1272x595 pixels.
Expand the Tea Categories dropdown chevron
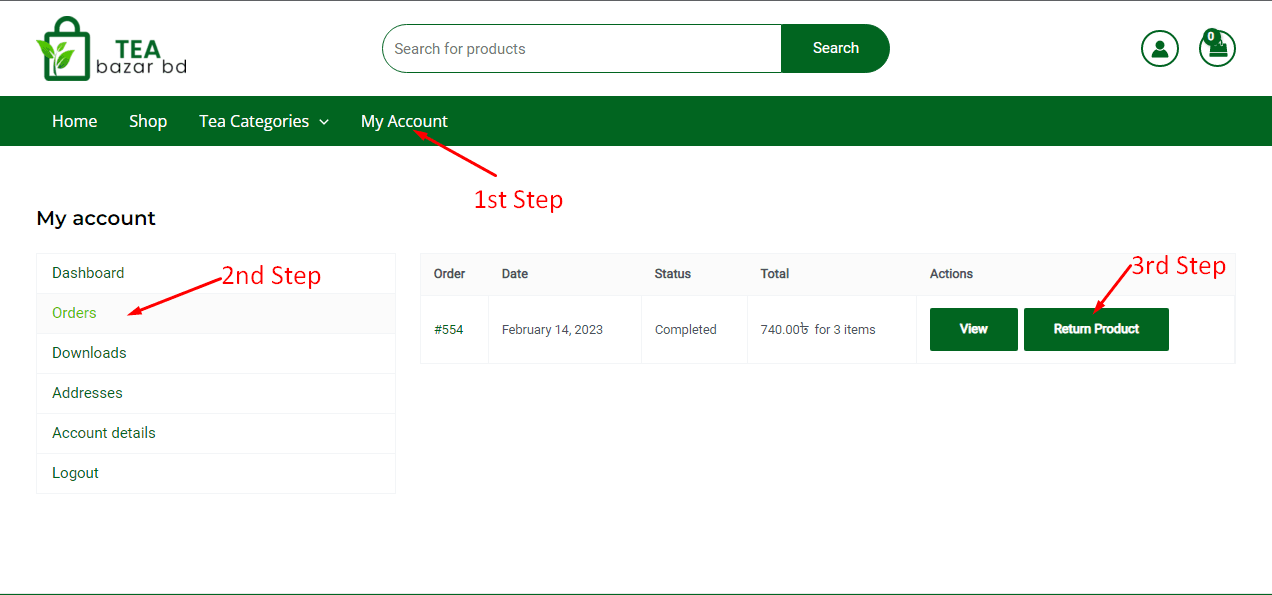click(324, 122)
